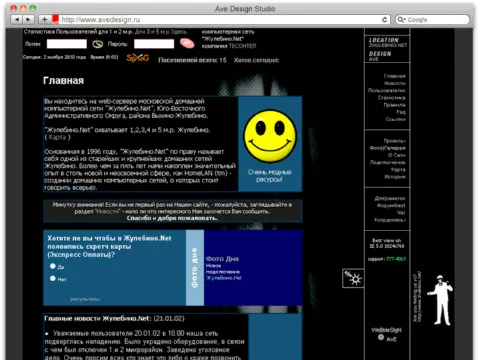Click the 'Главная' page heading
Viewport: 480px width, 360px height.
point(63,81)
